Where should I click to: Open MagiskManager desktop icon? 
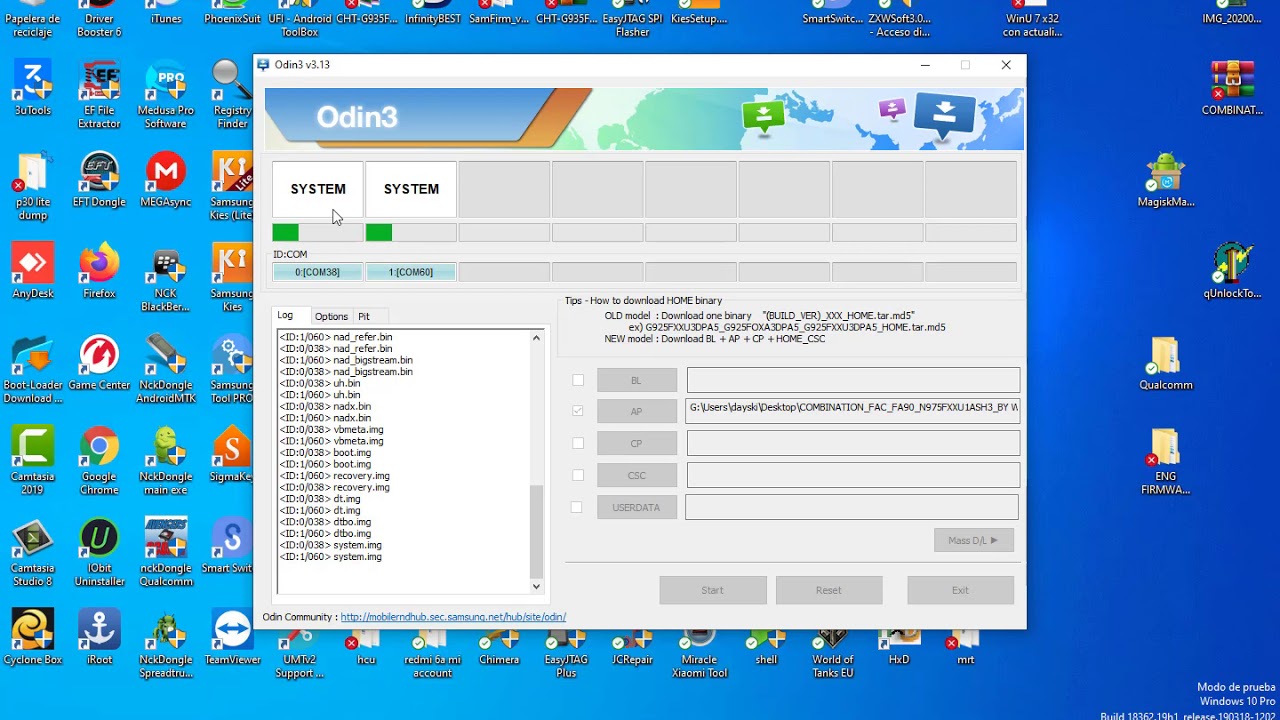point(1166,180)
